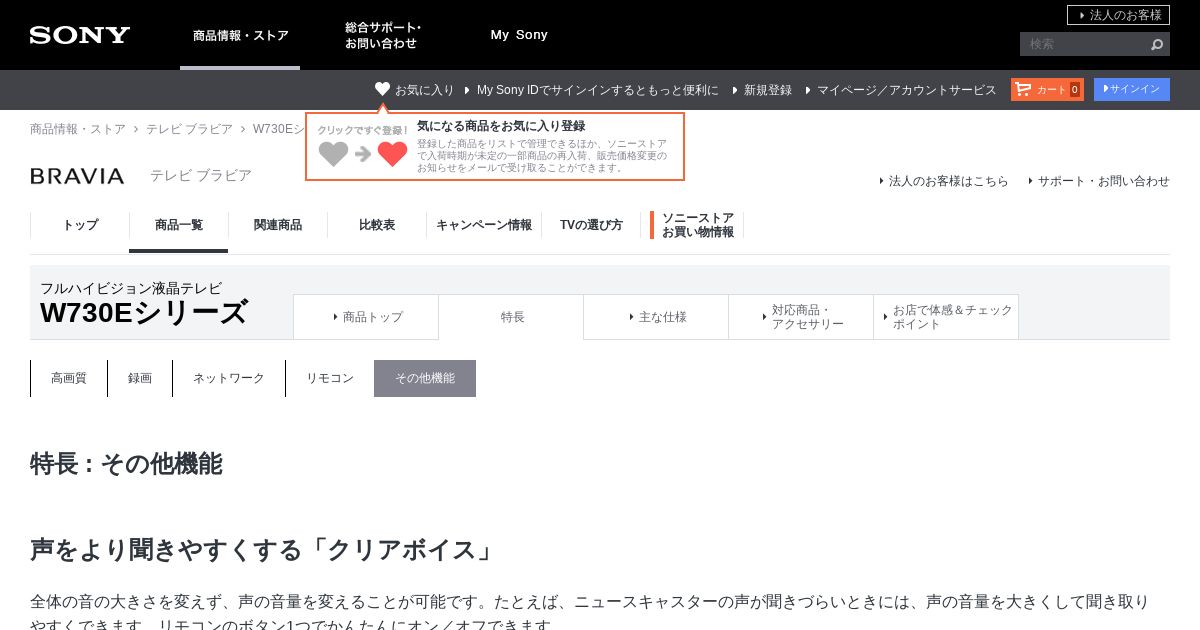
Task: Select 比較表 tab
Action: pos(377,225)
